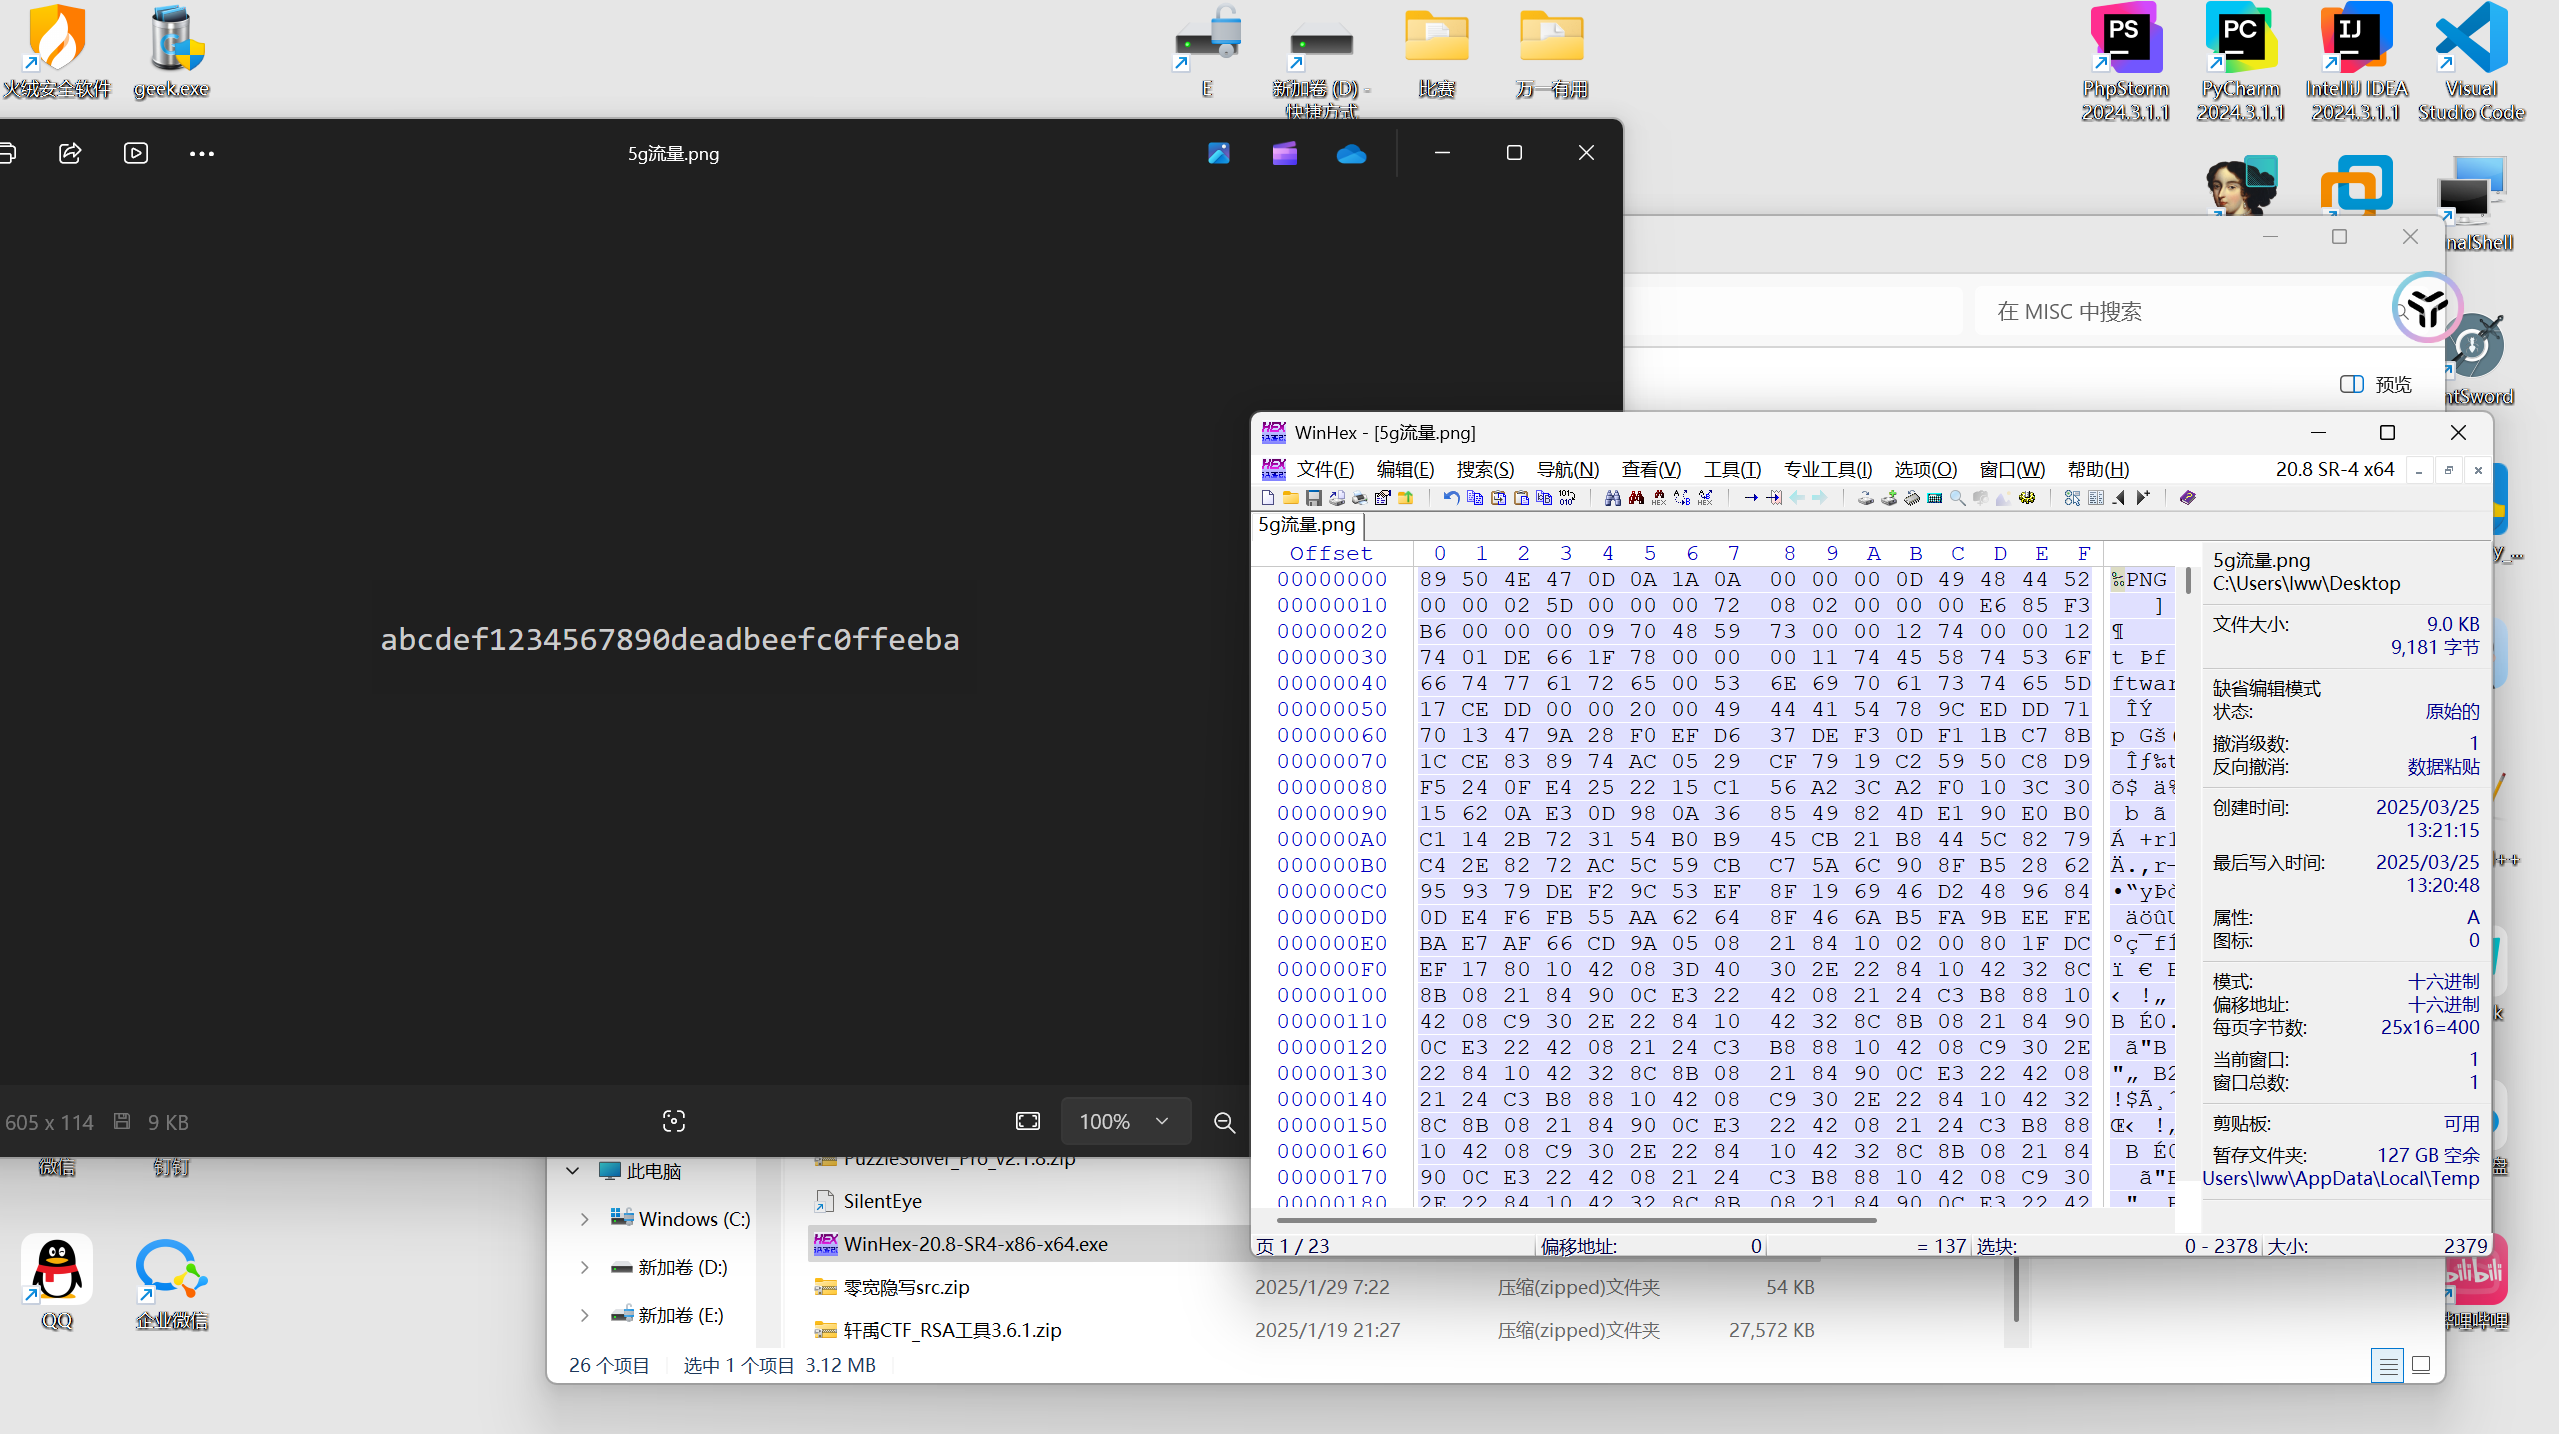The image size is (2559, 1434).
Task: Toggle the 预览 preview pane button
Action: 2376,385
